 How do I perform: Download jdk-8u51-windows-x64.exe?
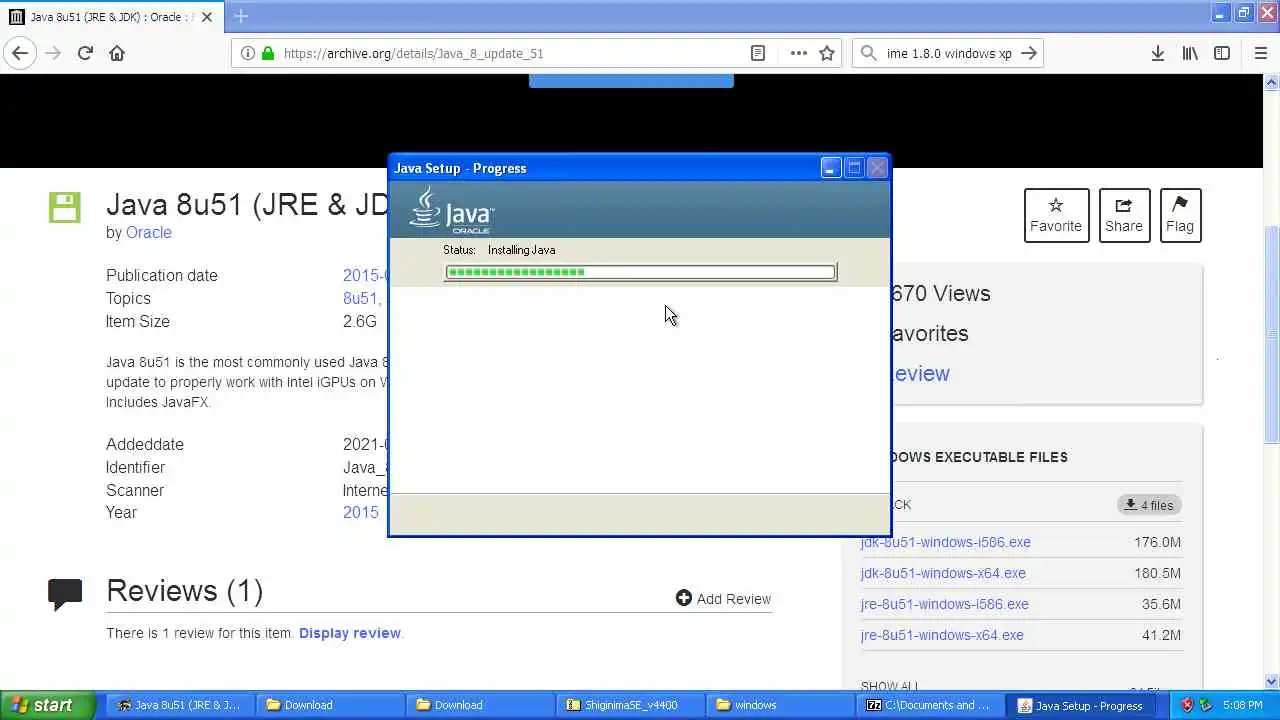pyautogui.click(x=943, y=573)
